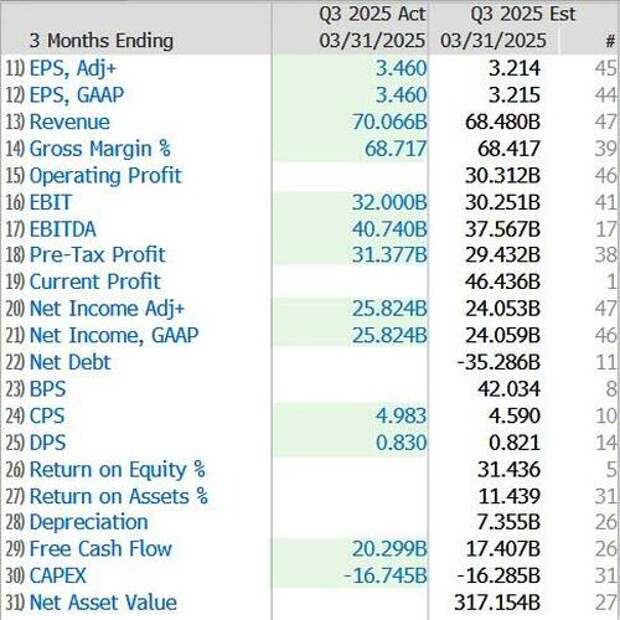
Task: Select the Free Cash Flow label
Action: 100,549
